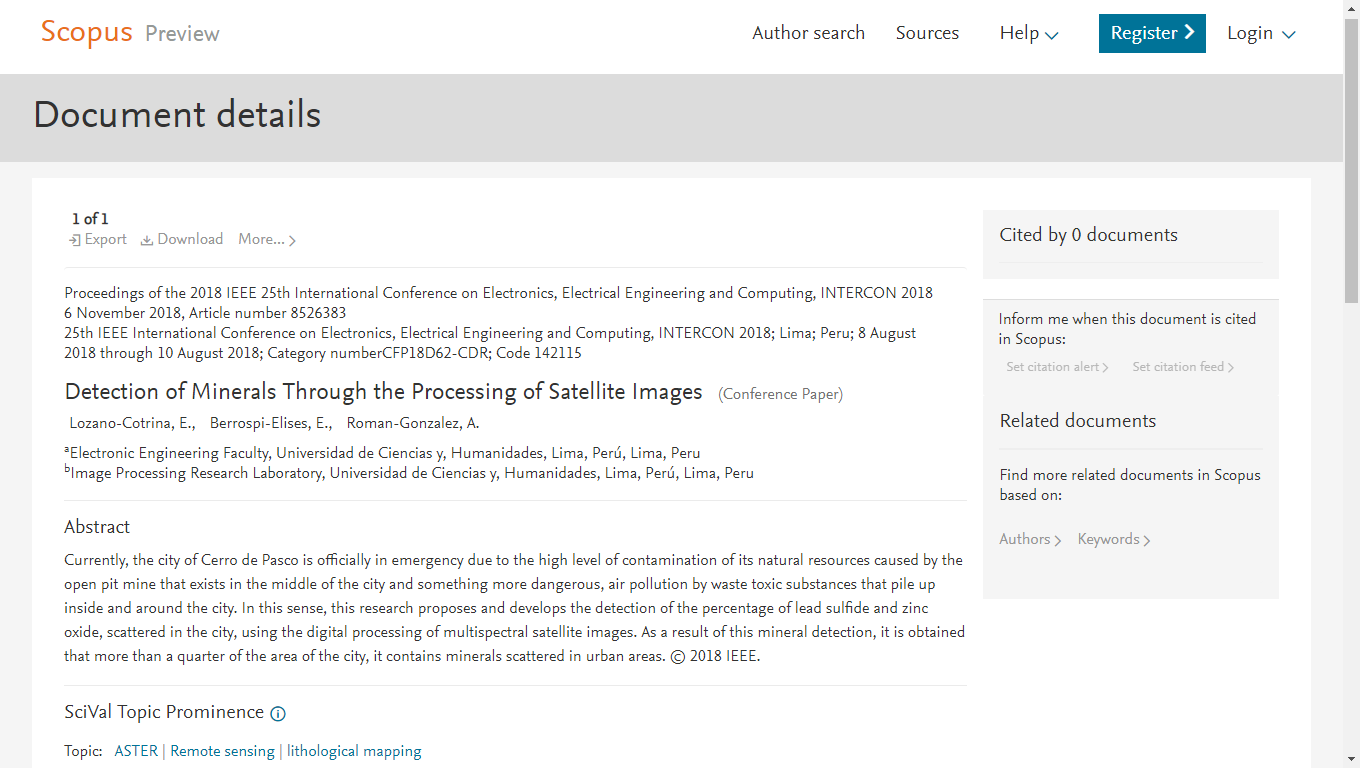
Task: Click the Scopus logo
Action: coord(86,32)
